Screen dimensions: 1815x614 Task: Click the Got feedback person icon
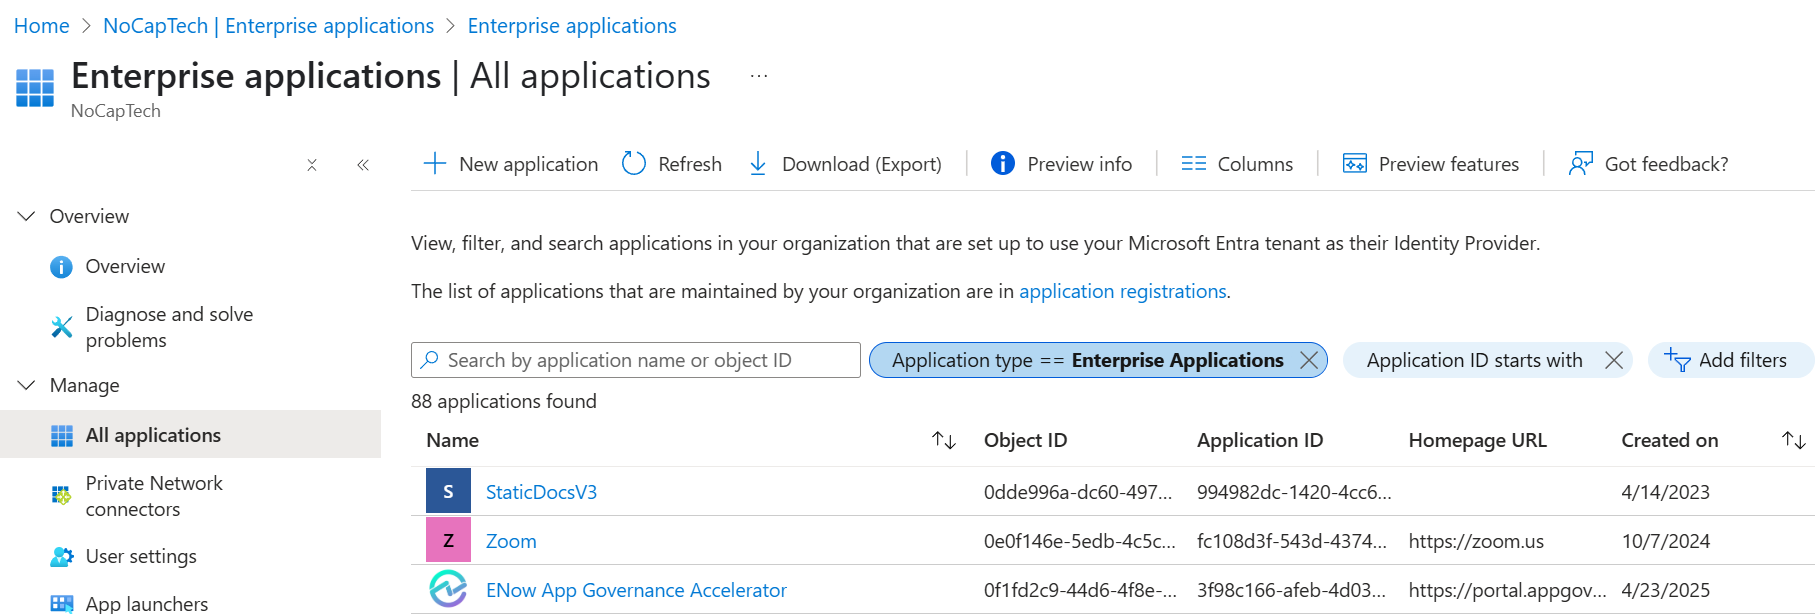(1581, 163)
